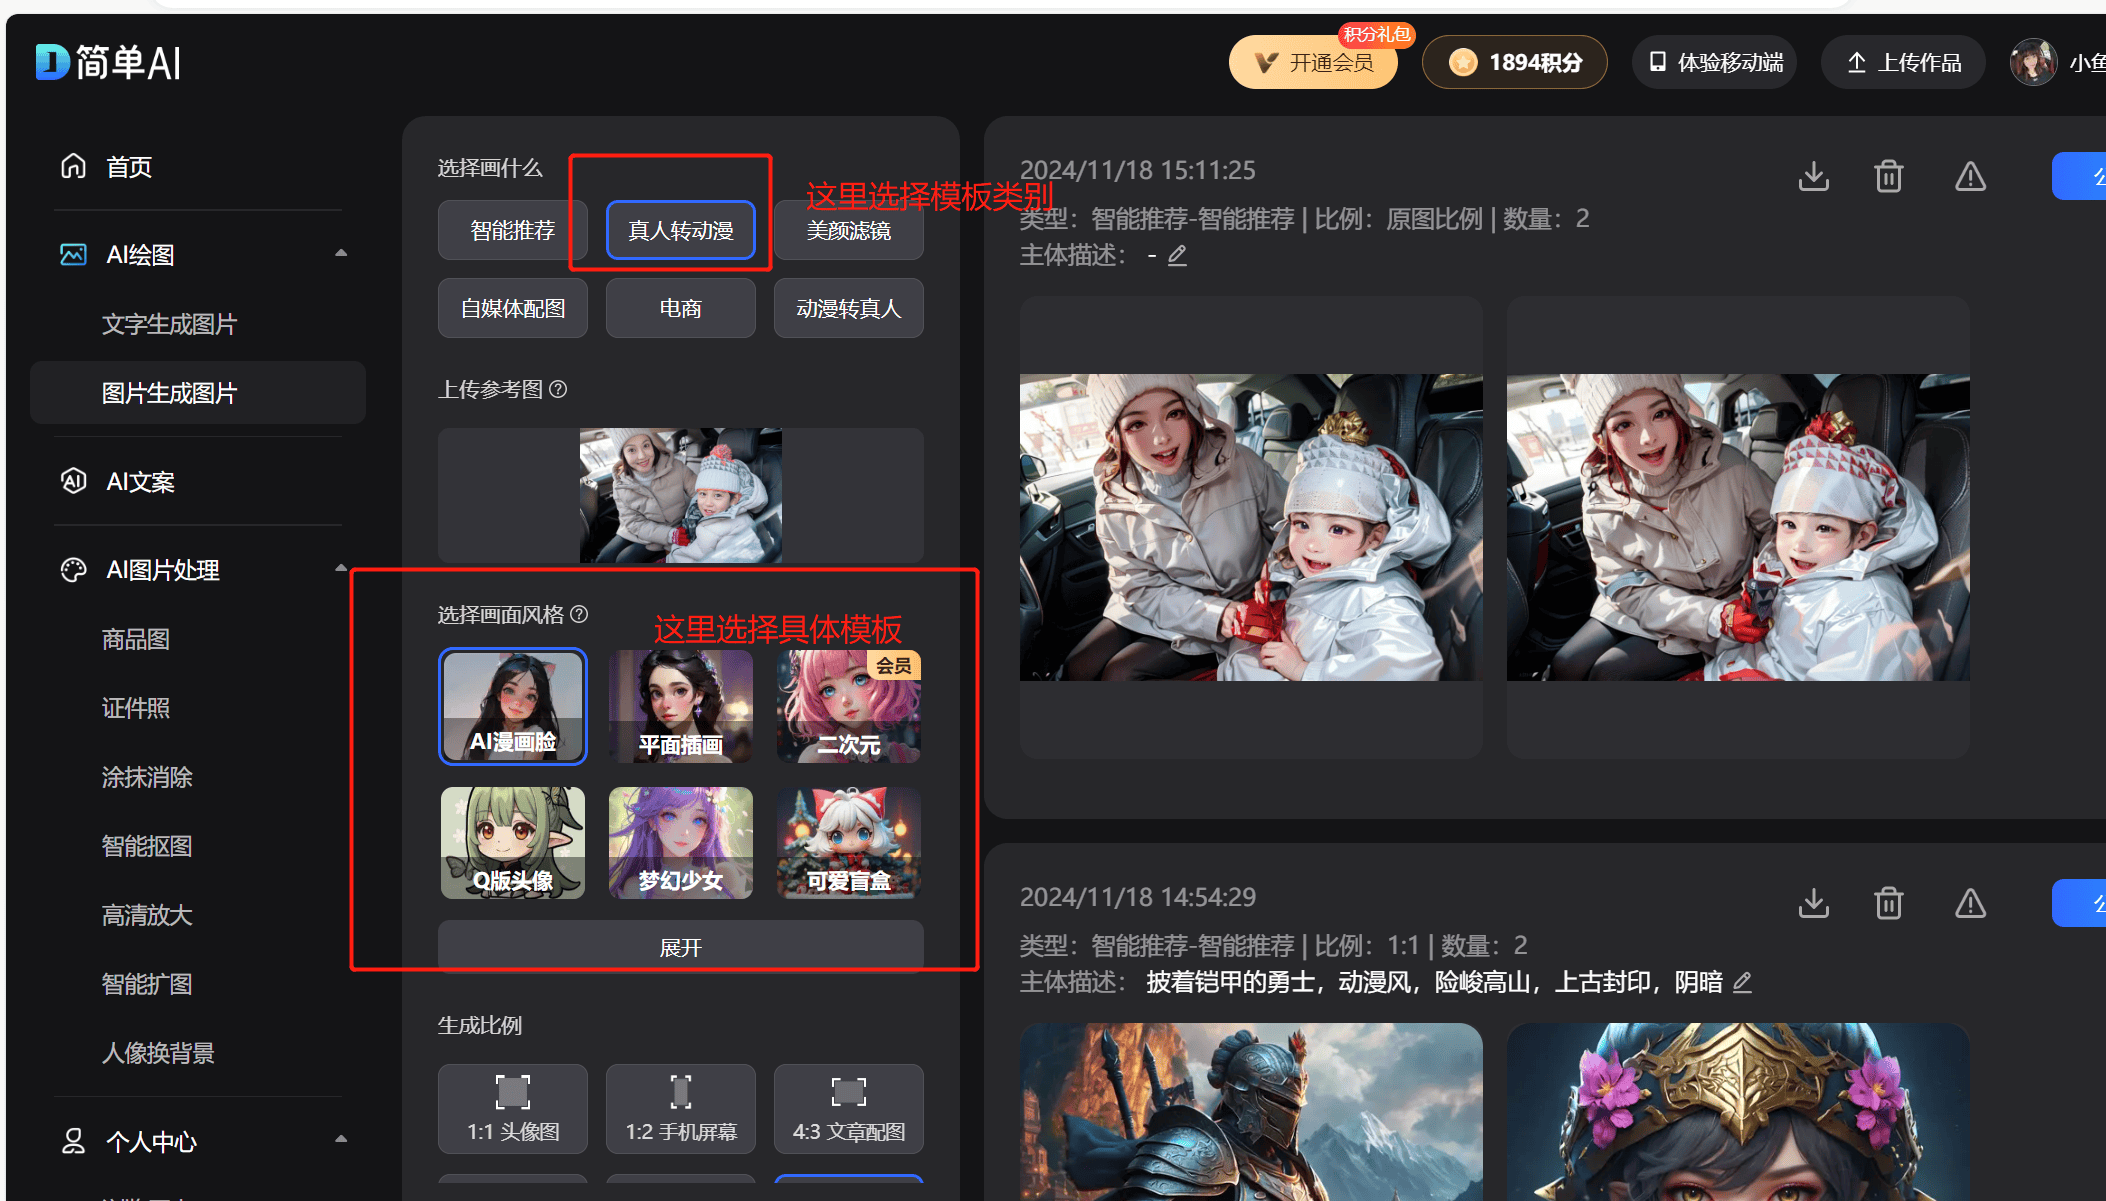
Task: Click the AI绘图 picture icon
Action: 74,254
